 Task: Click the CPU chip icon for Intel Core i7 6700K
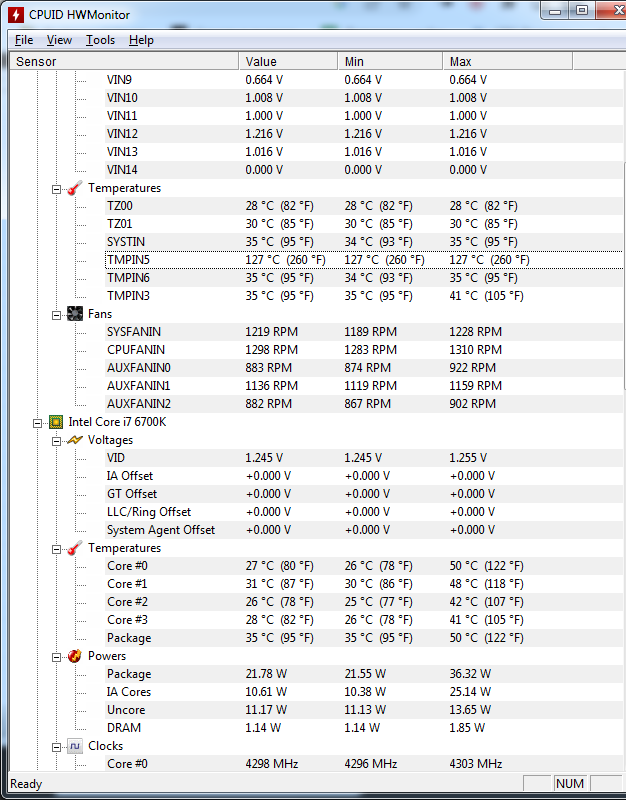point(56,422)
